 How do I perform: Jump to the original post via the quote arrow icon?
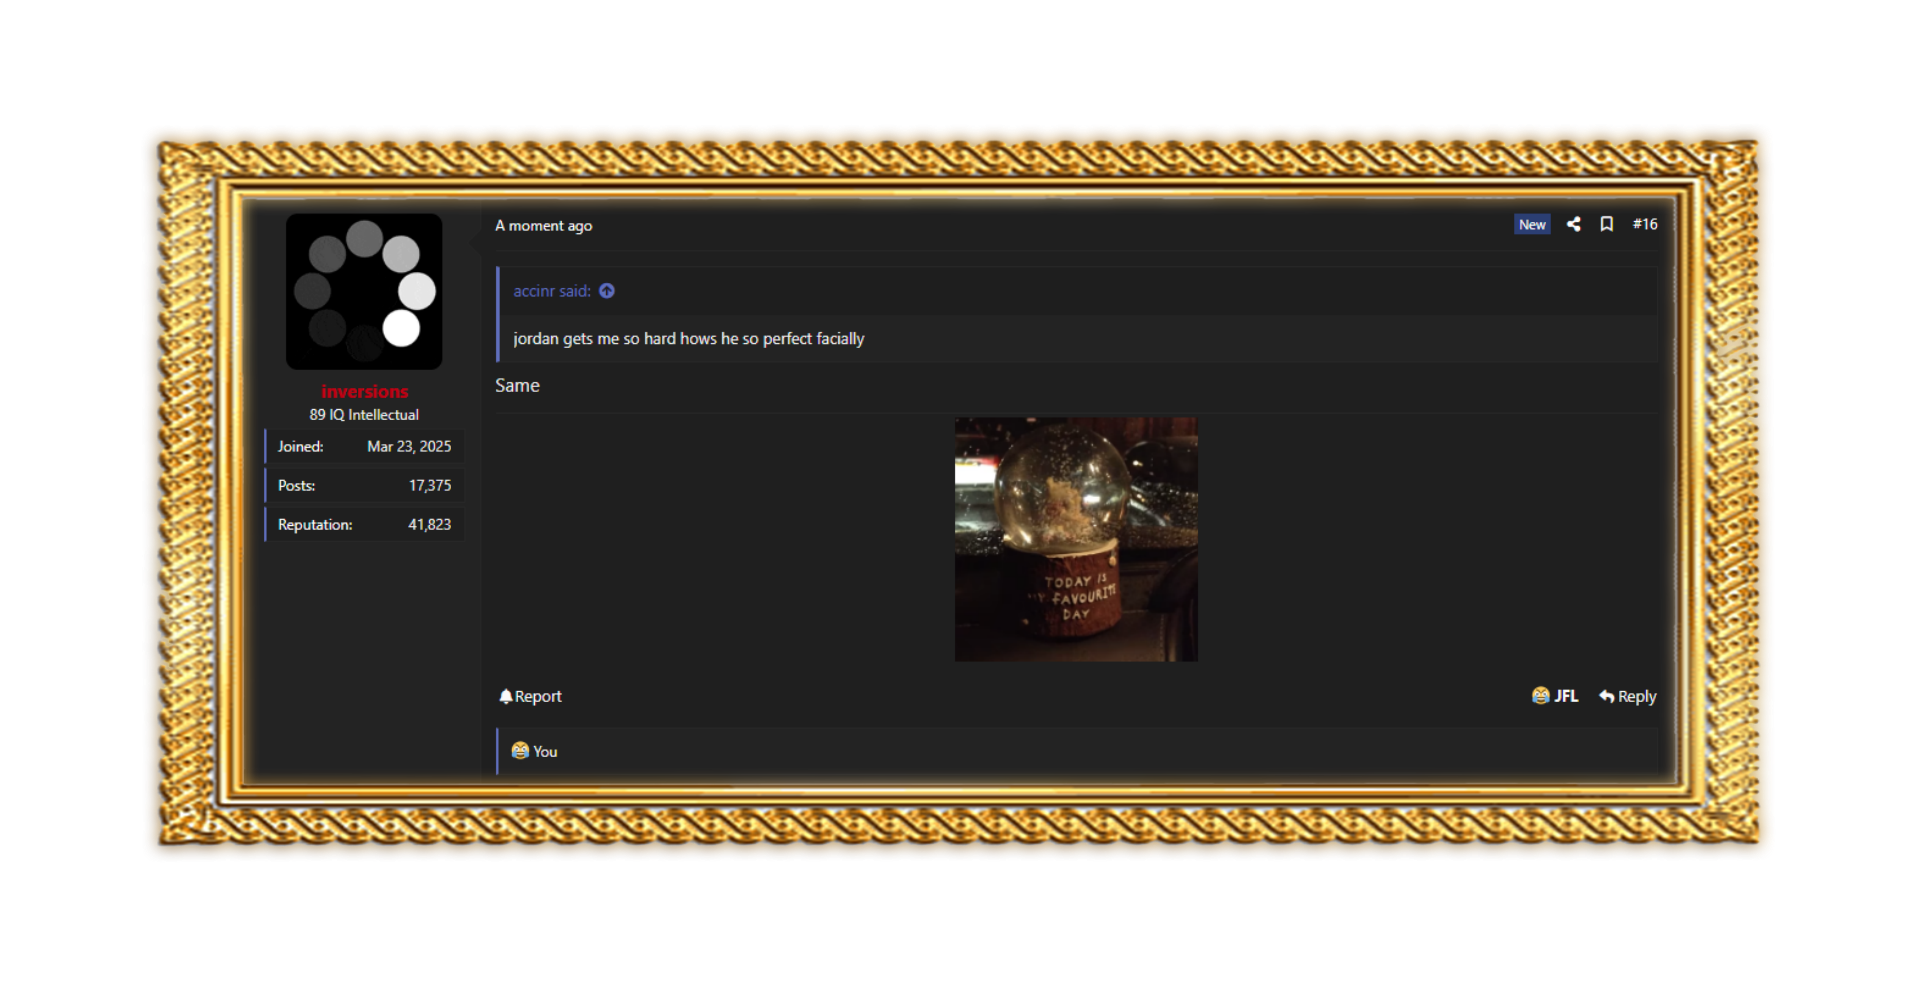(607, 291)
